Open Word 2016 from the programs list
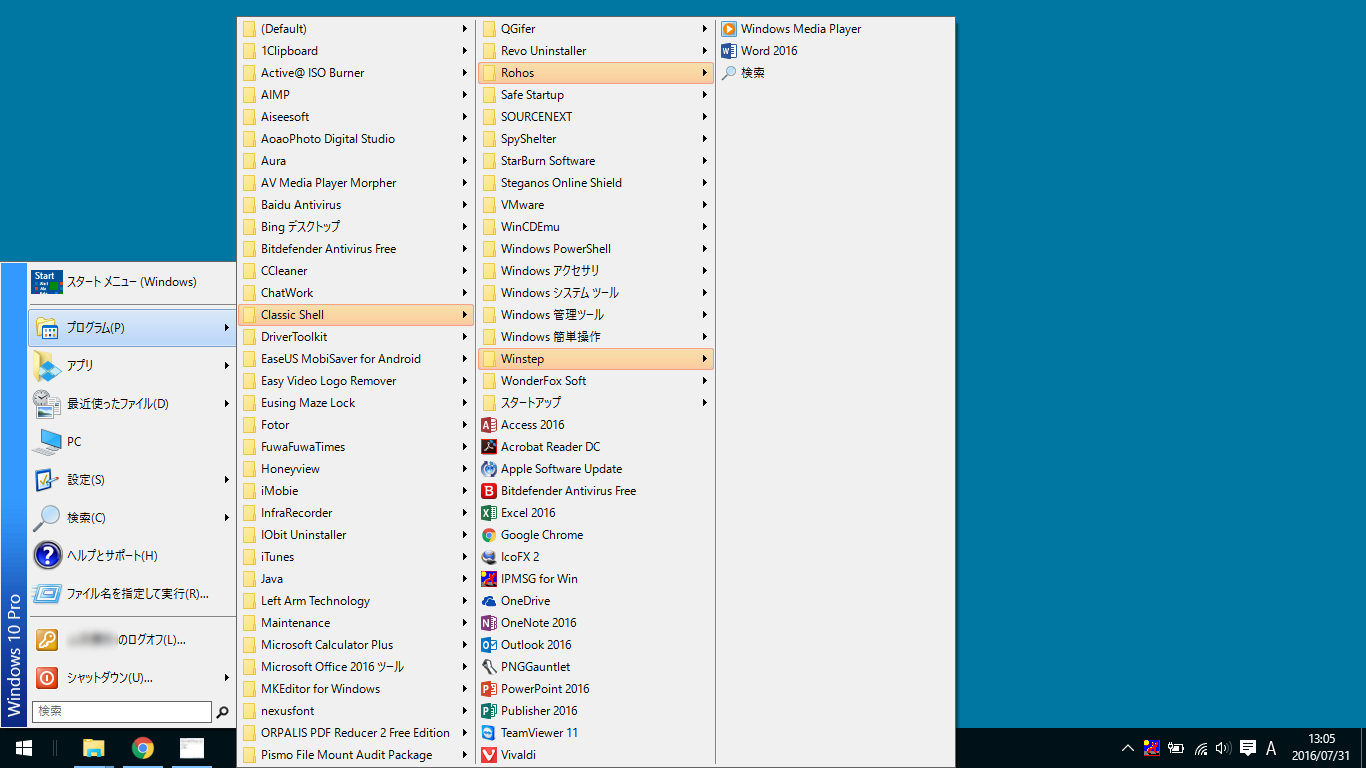The height and width of the screenshot is (768, 1366). click(768, 51)
